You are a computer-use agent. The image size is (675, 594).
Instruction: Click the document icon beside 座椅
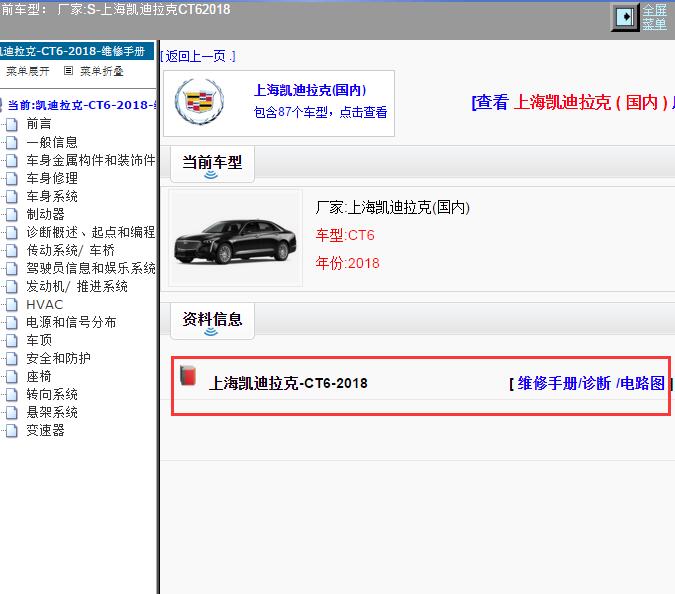coord(12,377)
